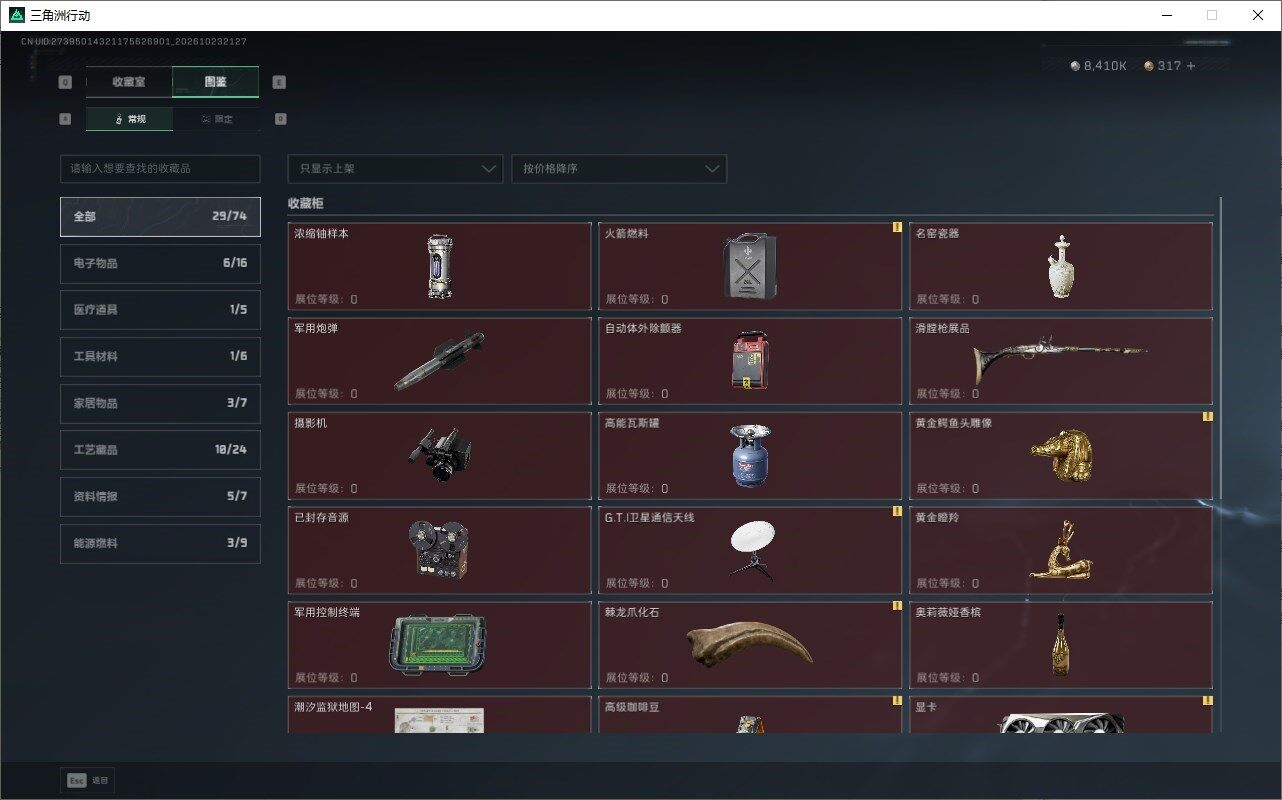Click the 名窑瓷器 porcelain vase image
The image size is (1282, 800).
pyautogui.click(x=1061, y=267)
